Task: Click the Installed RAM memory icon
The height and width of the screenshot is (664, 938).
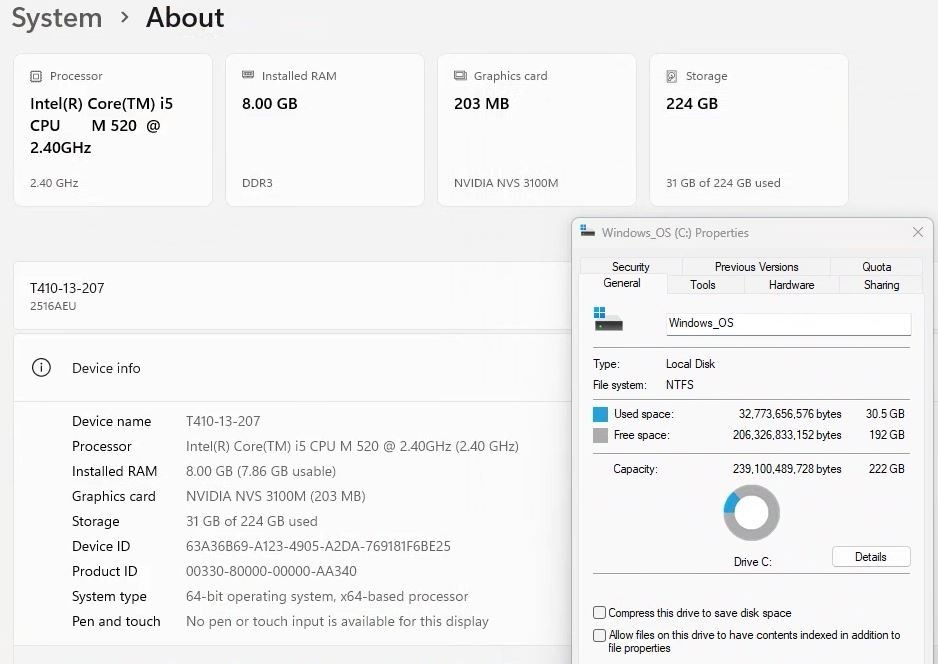Action: pos(248,75)
